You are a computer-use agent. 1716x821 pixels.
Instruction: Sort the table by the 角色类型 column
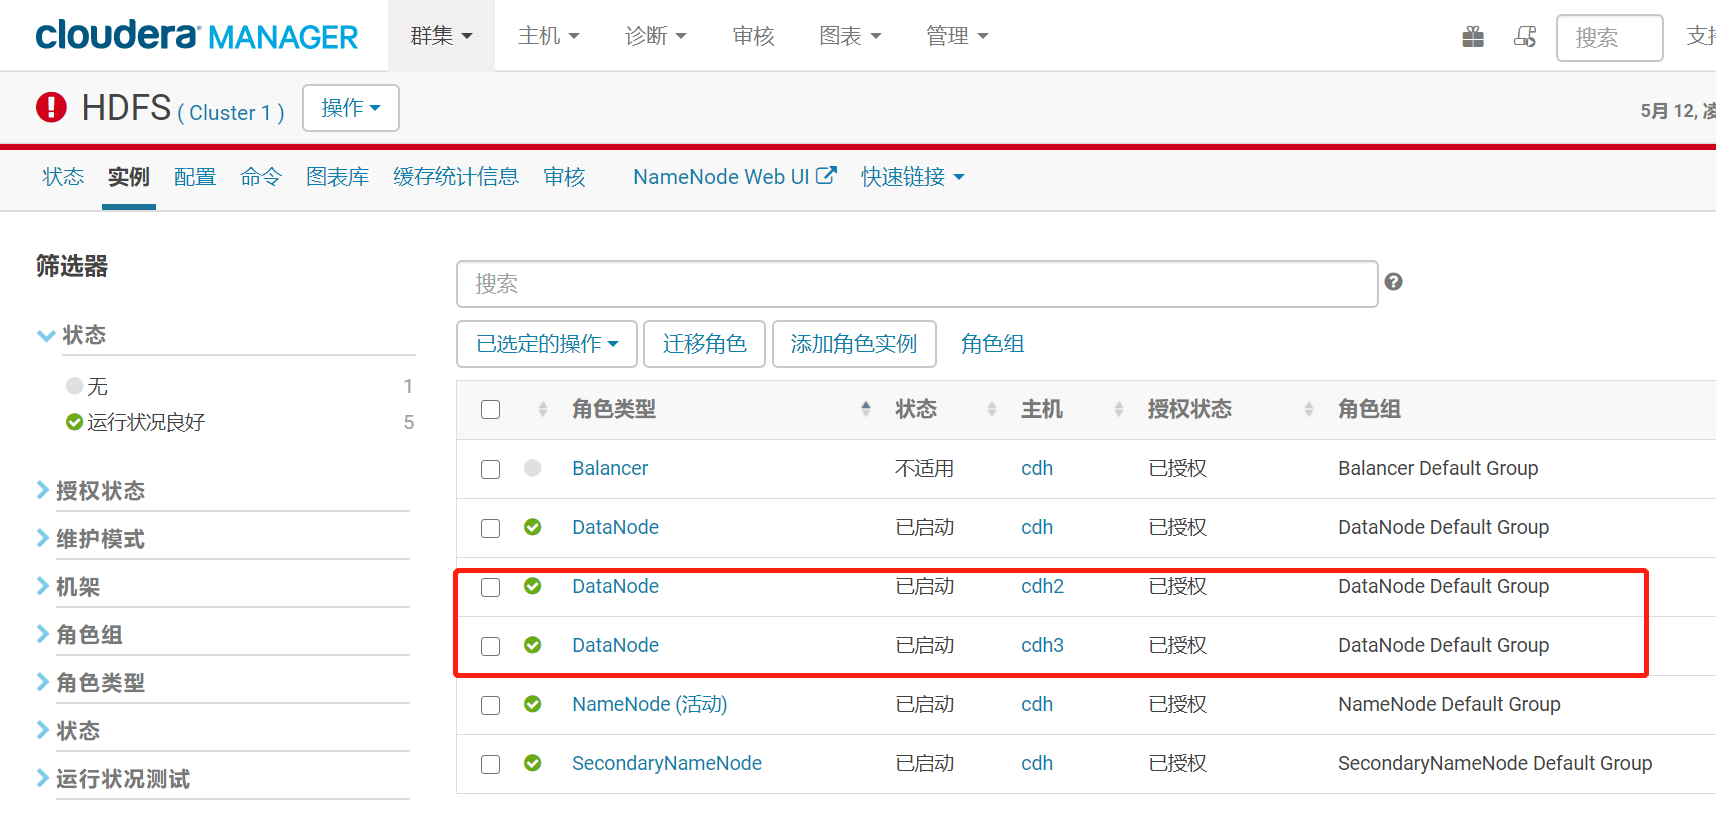(614, 409)
